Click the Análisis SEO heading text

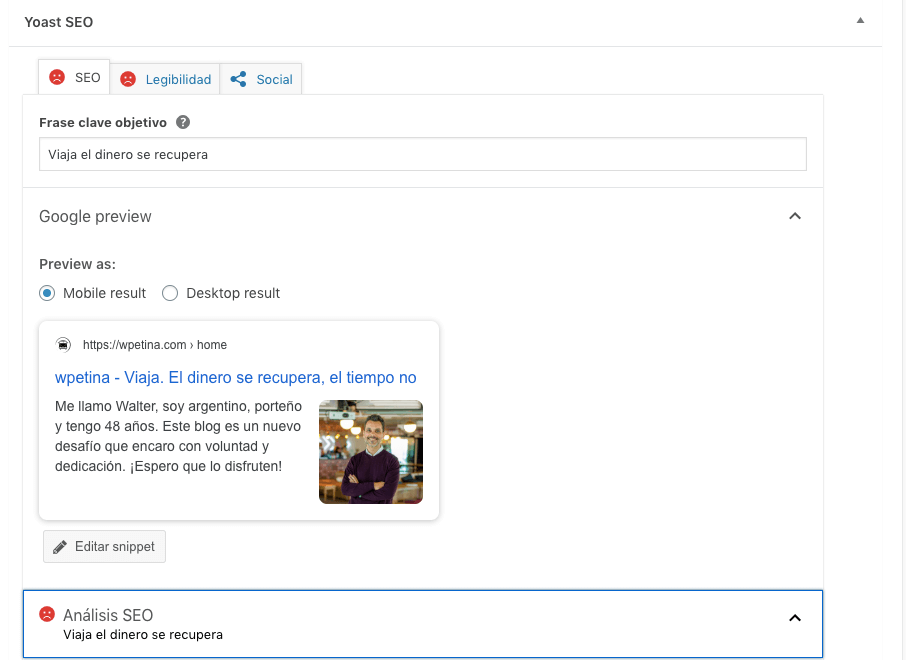[108, 615]
